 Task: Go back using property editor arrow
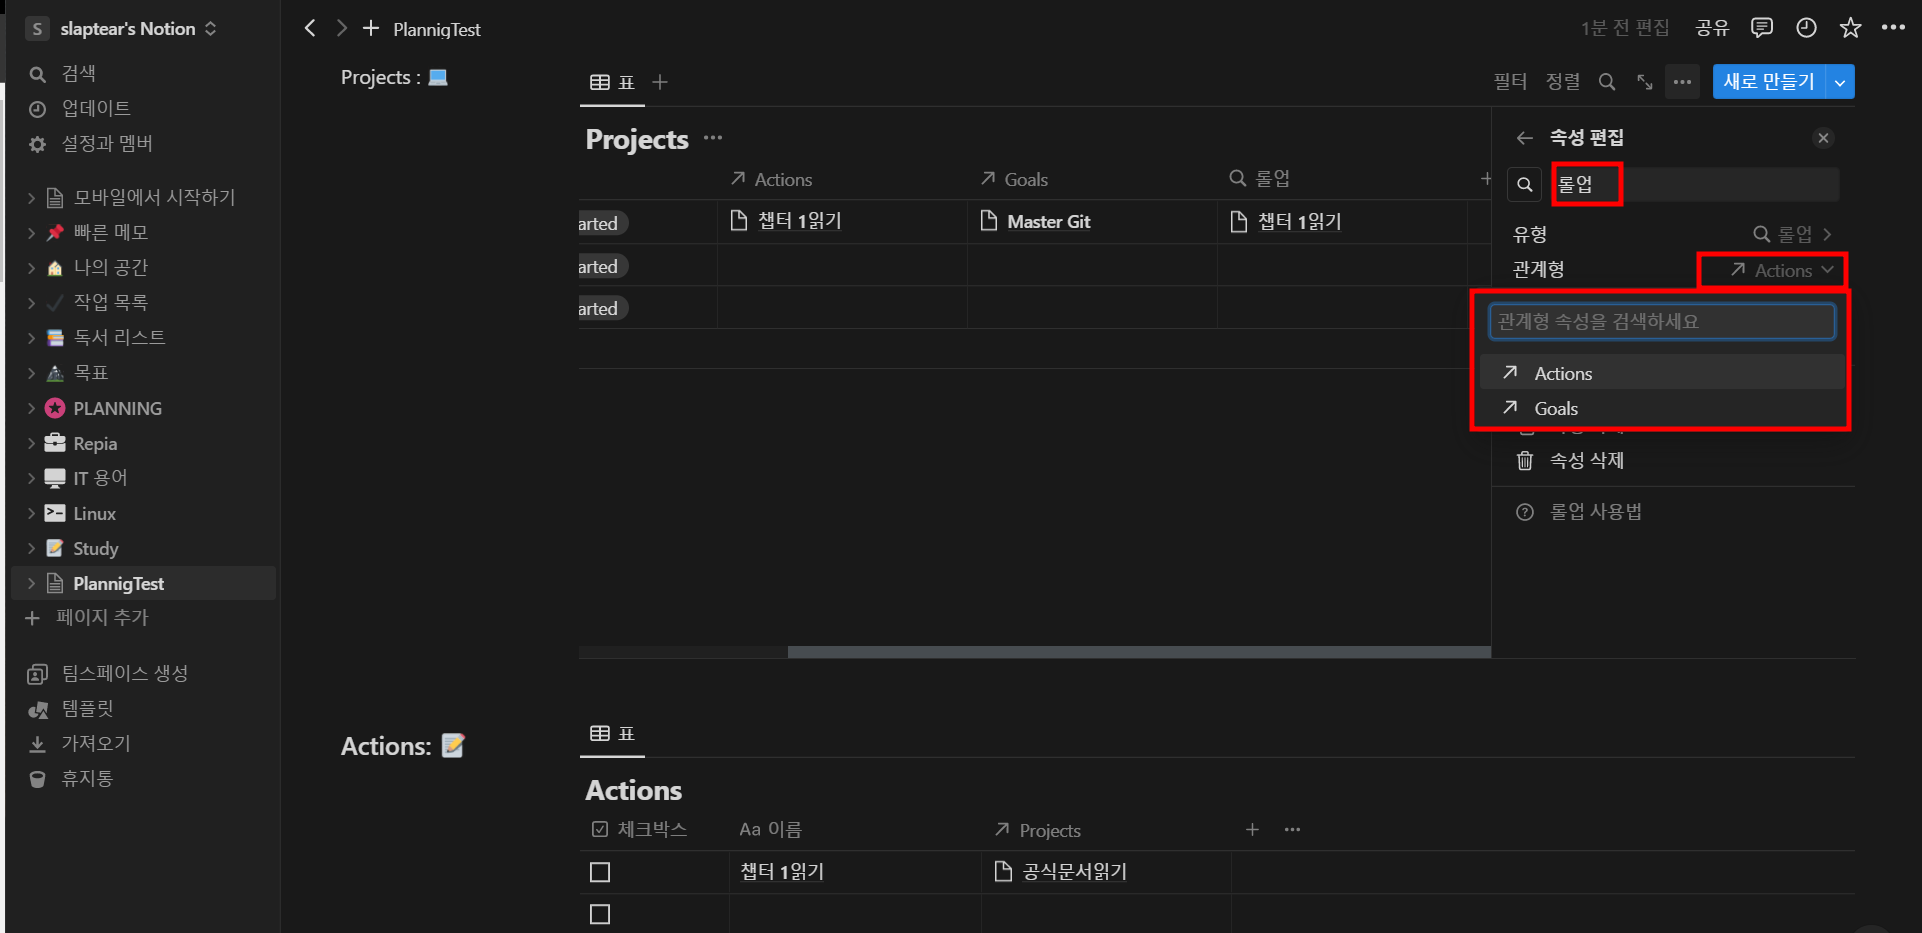pyautogui.click(x=1524, y=138)
